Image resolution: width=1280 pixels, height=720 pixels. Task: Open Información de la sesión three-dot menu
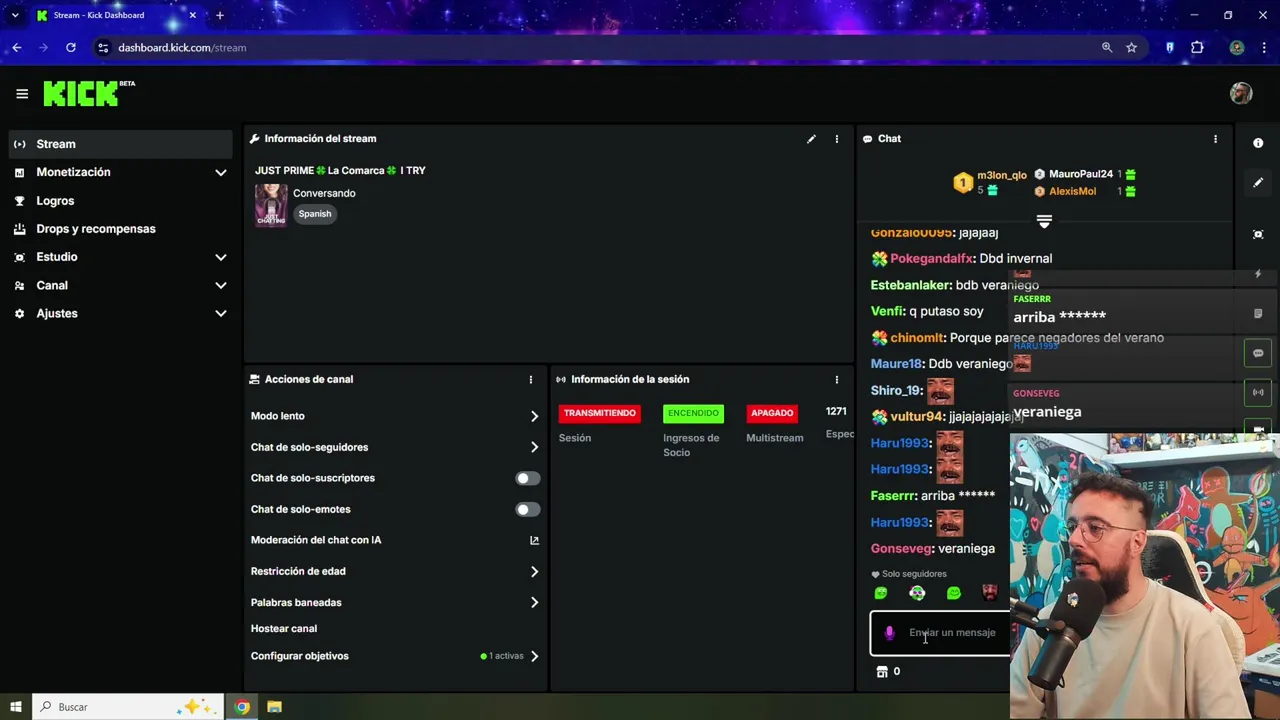click(x=837, y=380)
